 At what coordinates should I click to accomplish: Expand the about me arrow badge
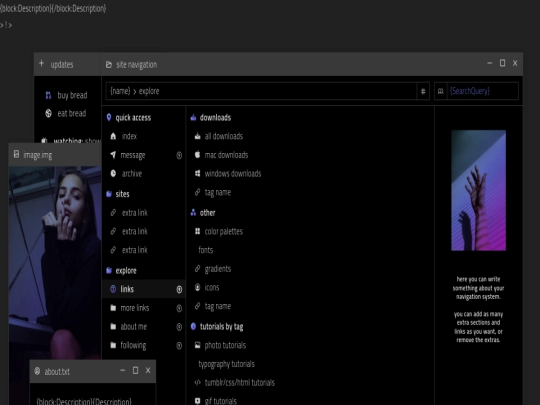tap(179, 327)
